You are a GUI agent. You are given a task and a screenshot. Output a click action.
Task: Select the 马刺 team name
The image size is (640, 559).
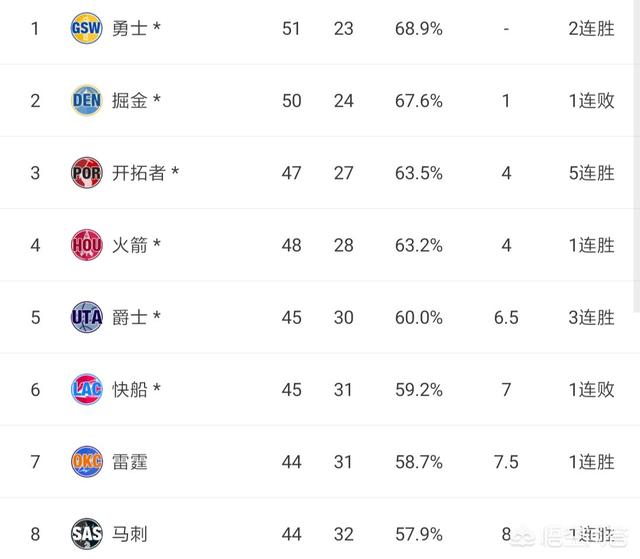[x=130, y=534]
